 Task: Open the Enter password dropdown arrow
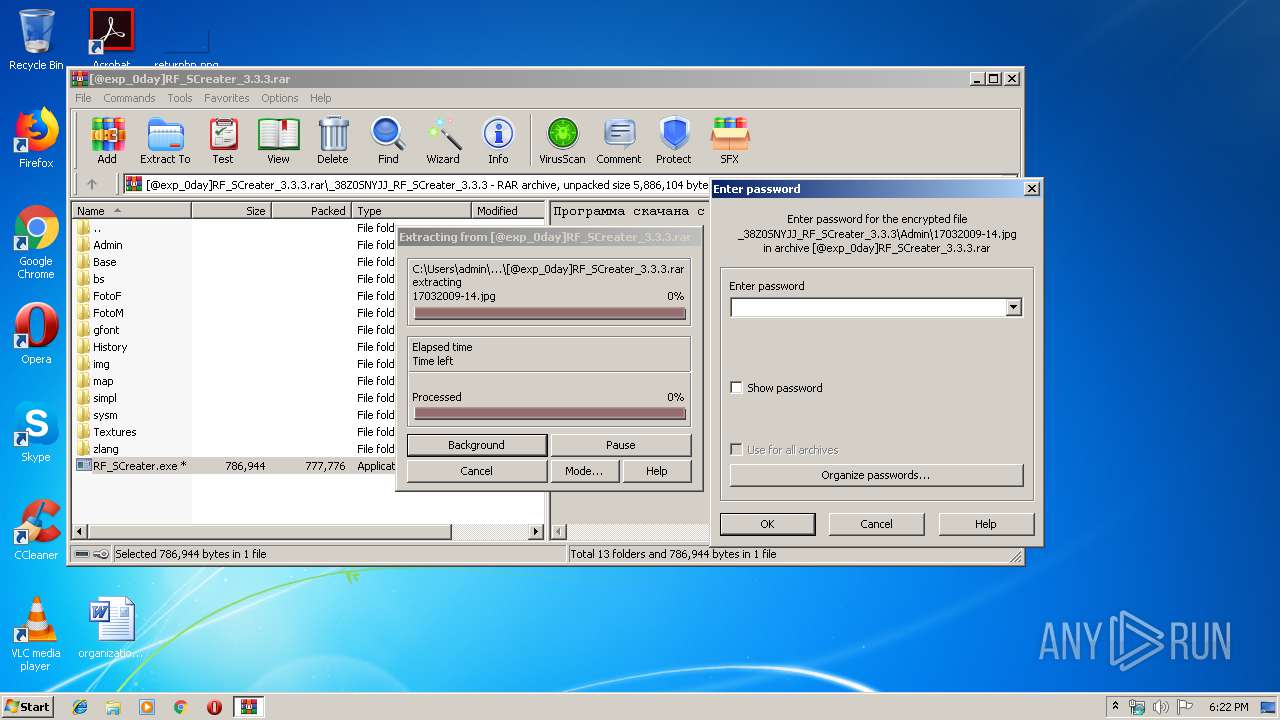point(1013,308)
